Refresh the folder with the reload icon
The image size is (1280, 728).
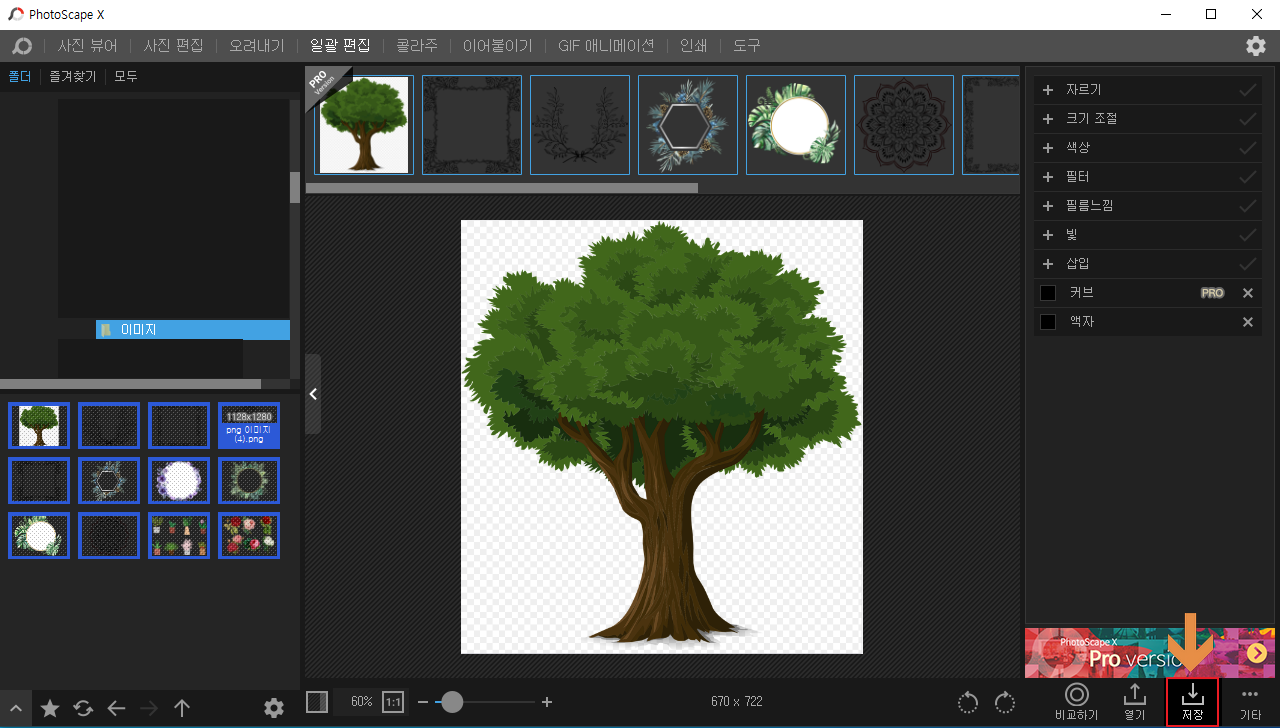tap(83, 708)
